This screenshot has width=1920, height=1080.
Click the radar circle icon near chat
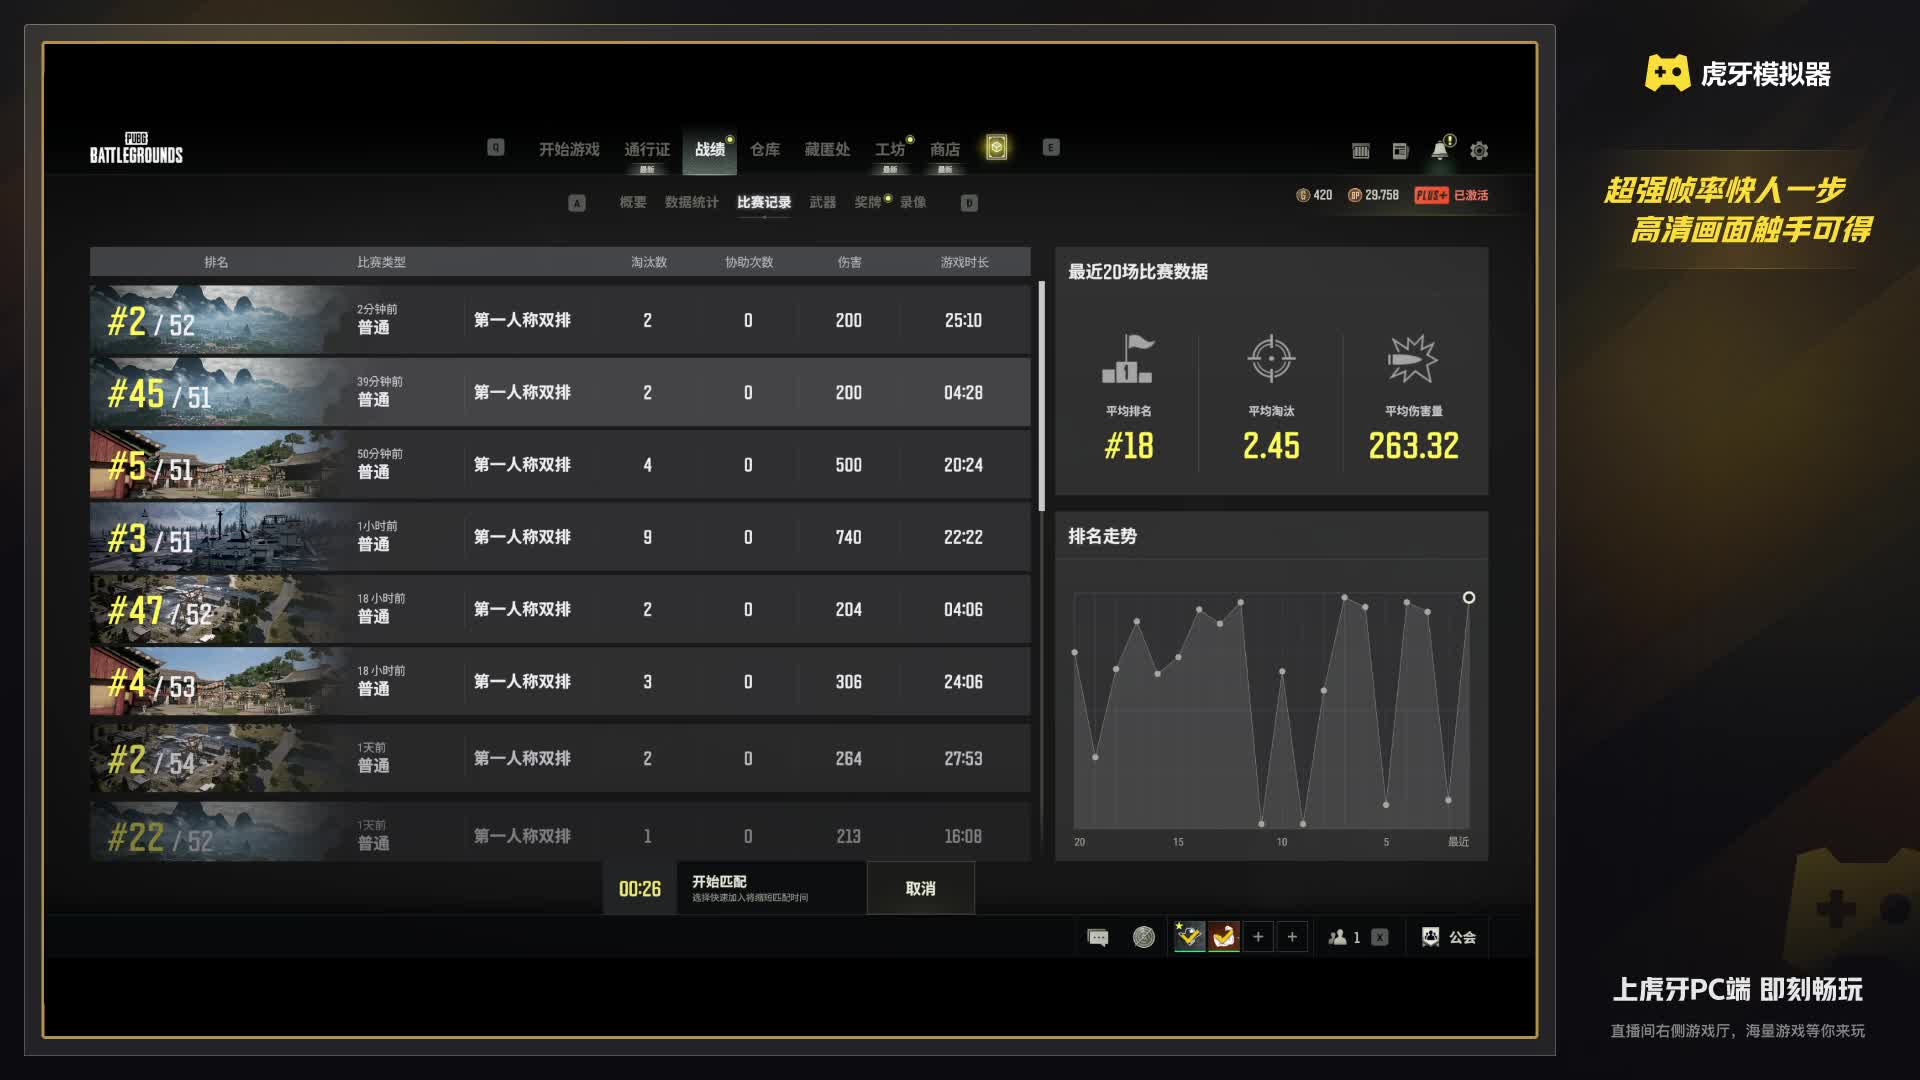1143,937
